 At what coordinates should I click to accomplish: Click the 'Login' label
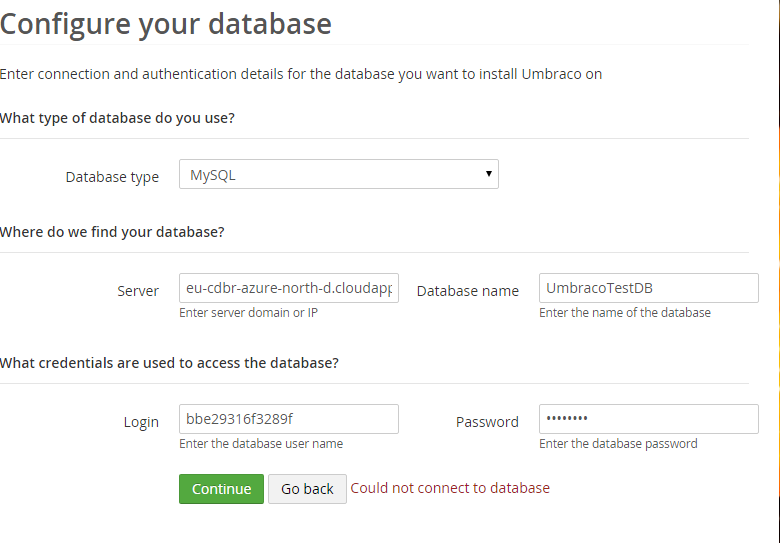[141, 422]
